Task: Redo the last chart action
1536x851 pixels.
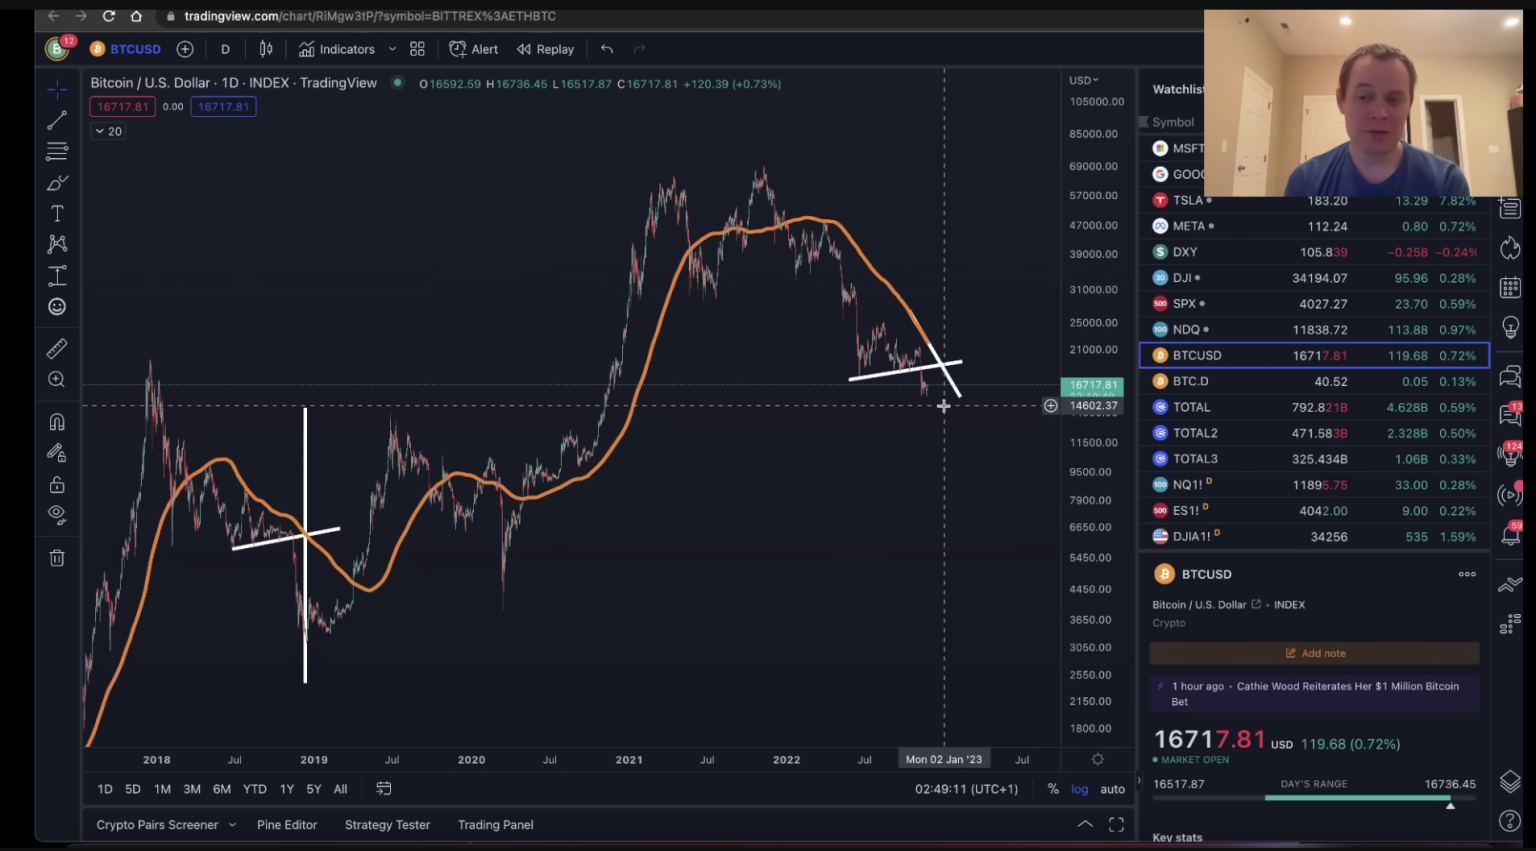Action: 639,49
